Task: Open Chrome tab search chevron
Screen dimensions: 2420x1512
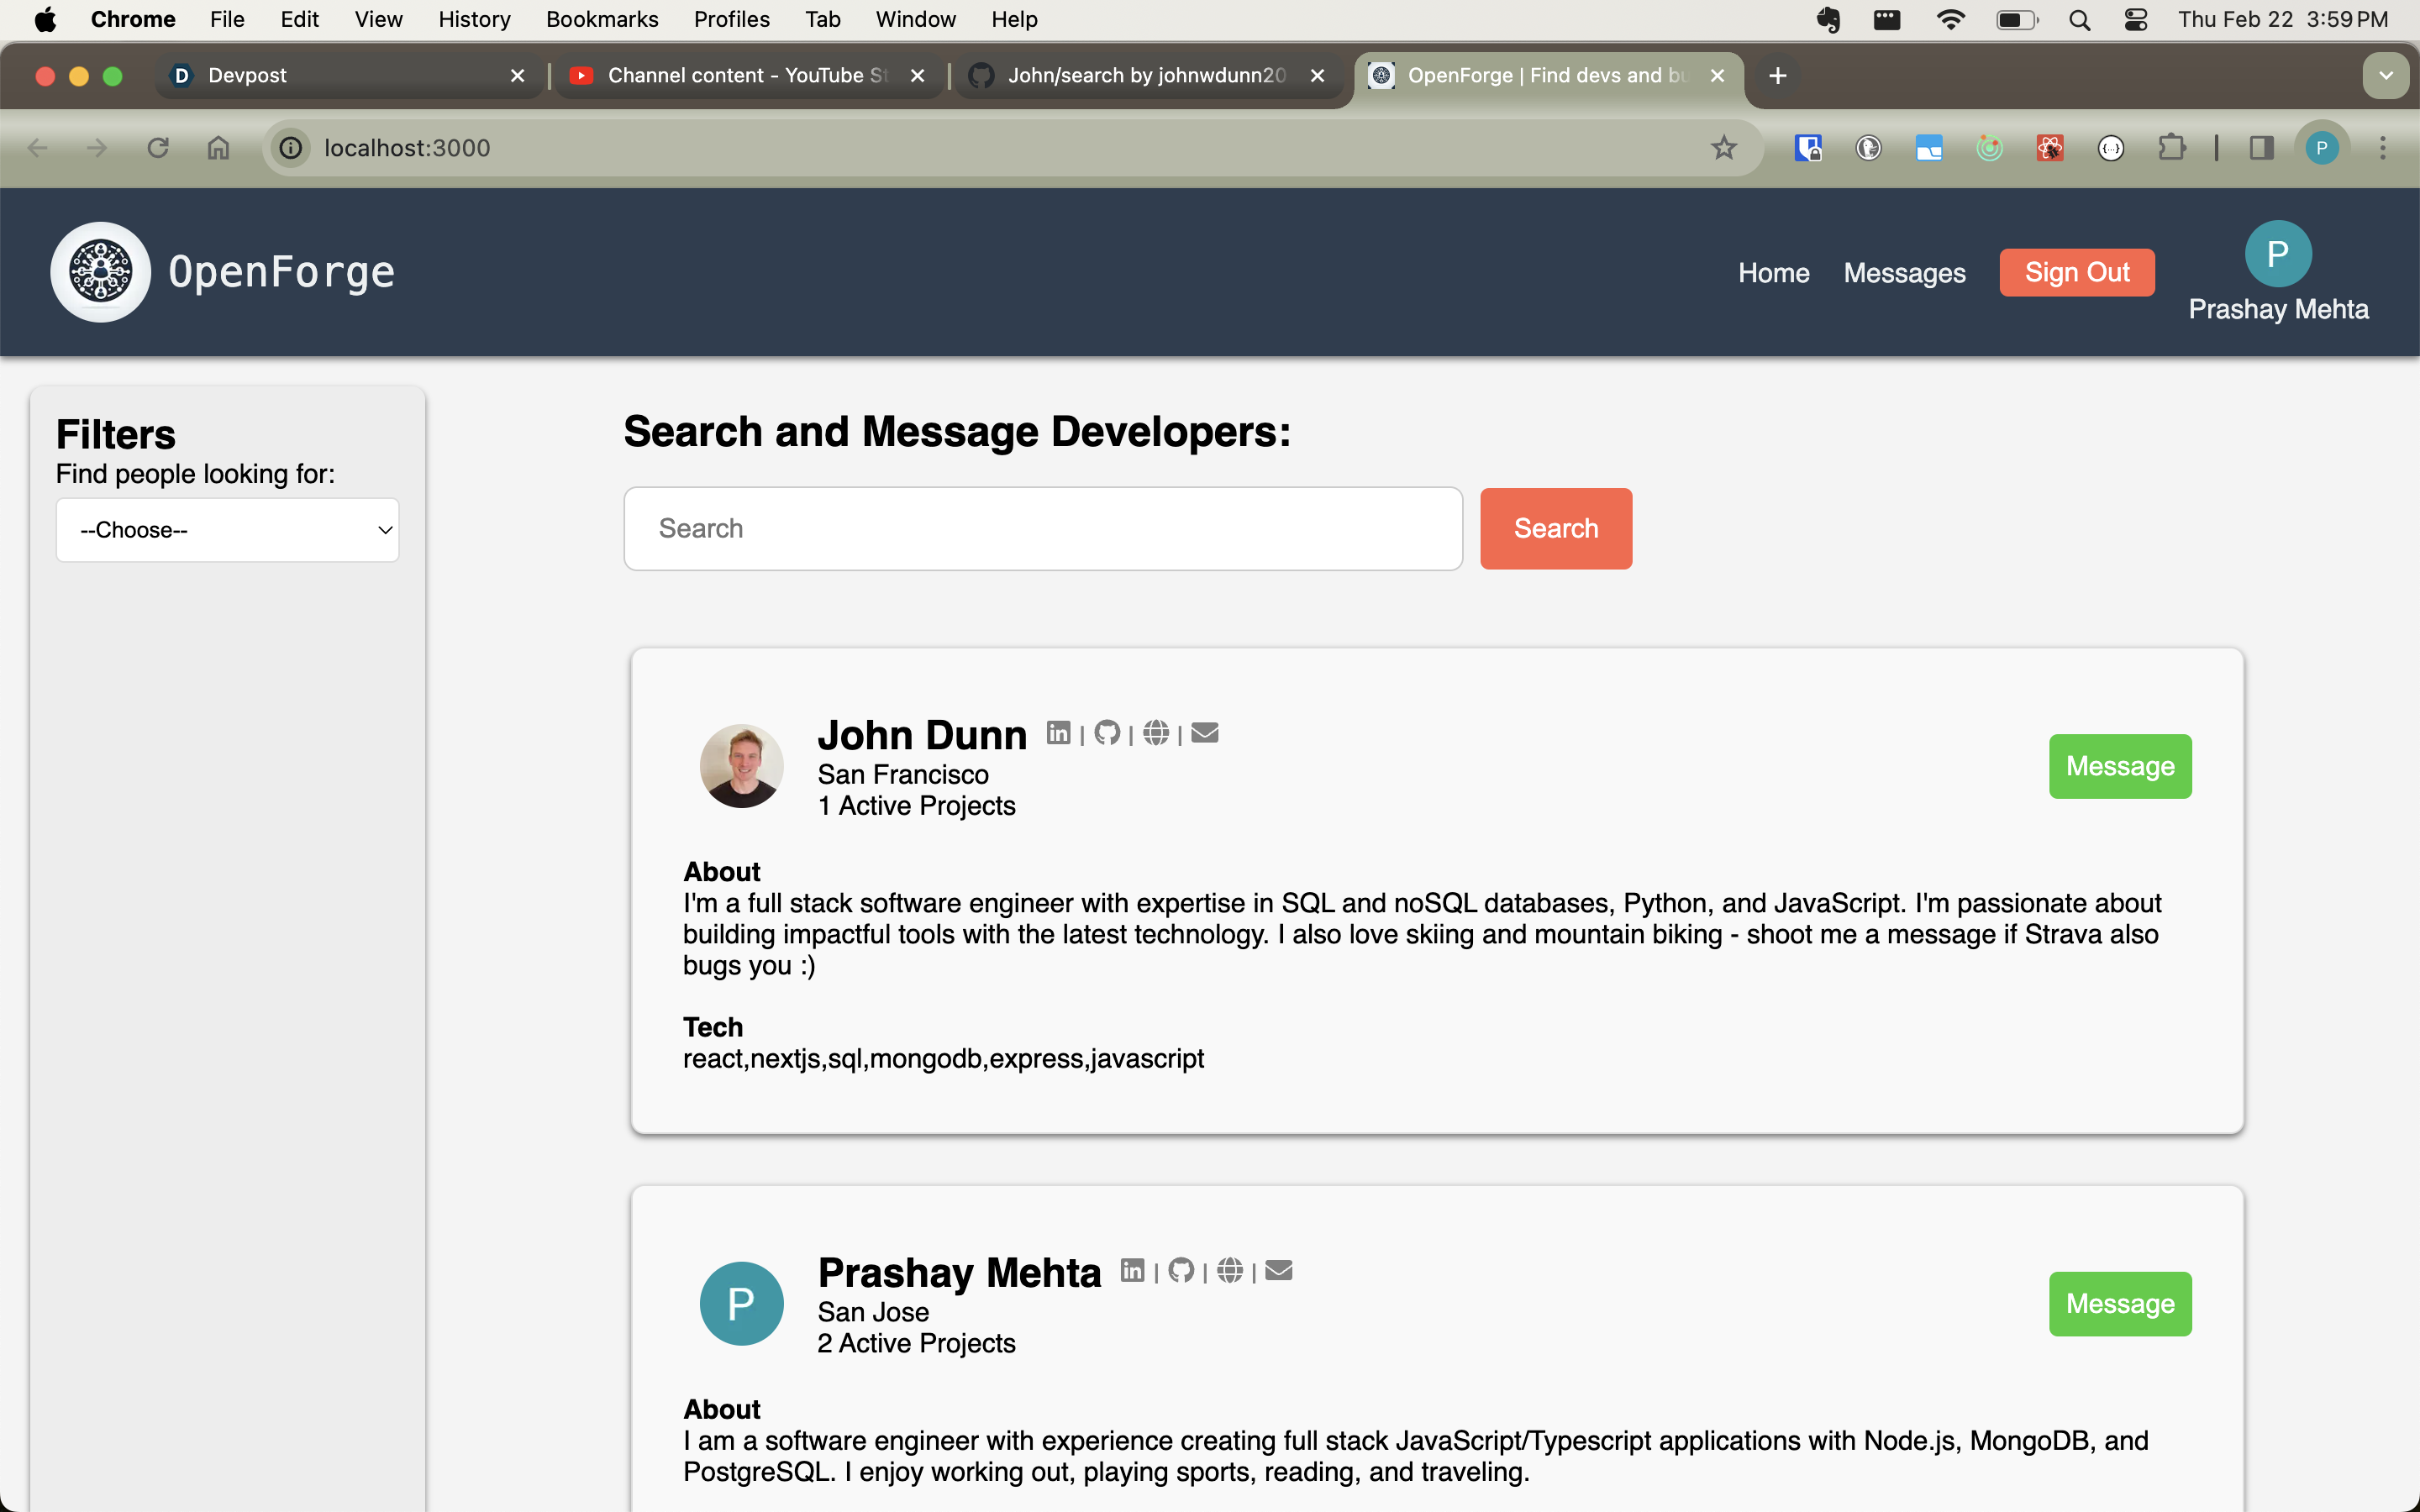Action: pyautogui.click(x=2385, y=76)
